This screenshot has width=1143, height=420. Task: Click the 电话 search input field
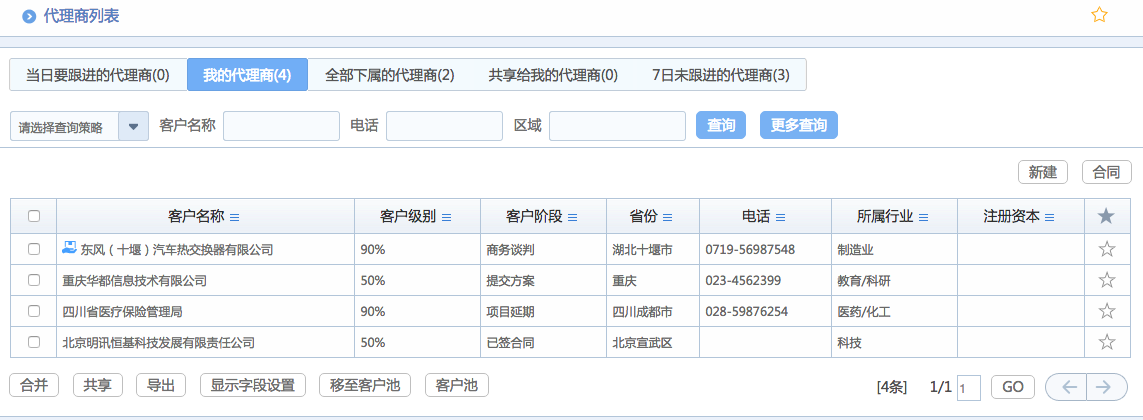click(444, 126)
